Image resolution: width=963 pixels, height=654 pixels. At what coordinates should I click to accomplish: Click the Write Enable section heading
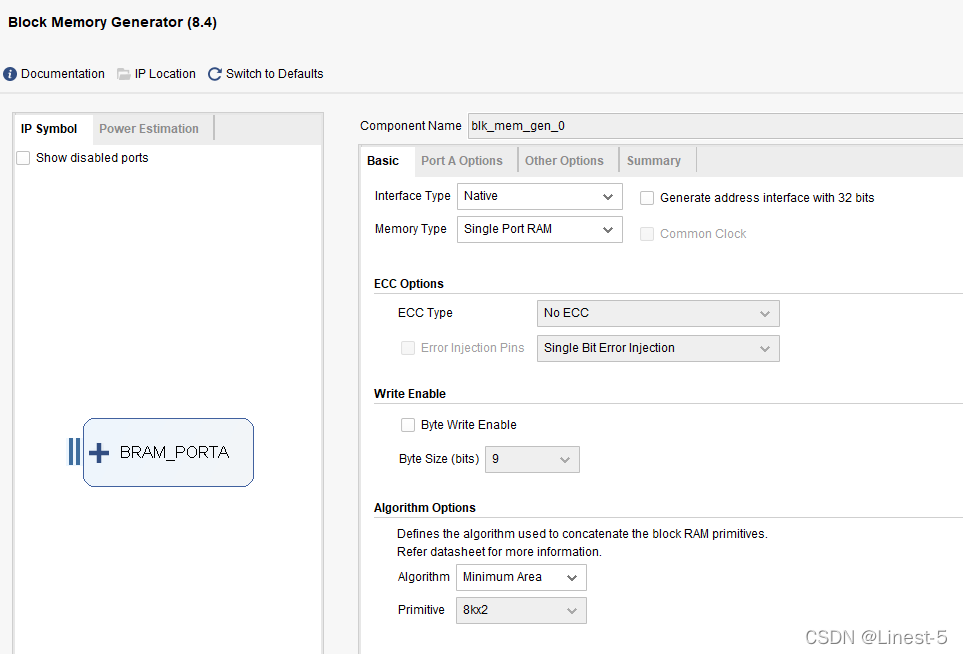410,394
